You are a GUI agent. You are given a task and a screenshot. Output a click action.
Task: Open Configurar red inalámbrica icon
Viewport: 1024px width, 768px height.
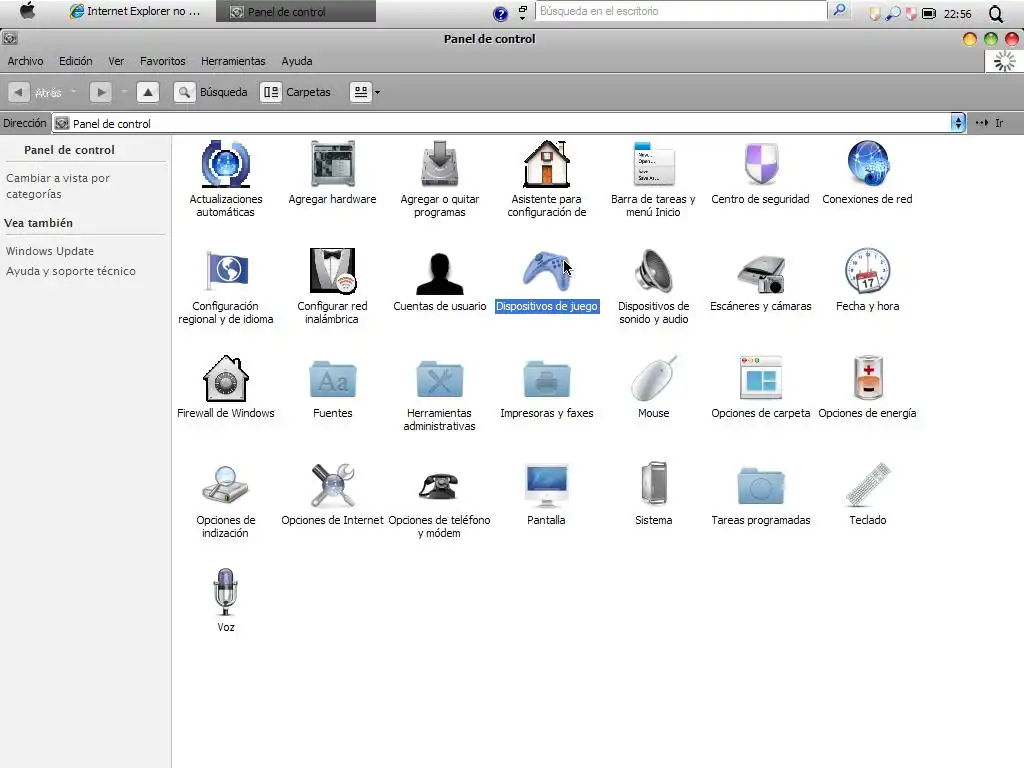coord(332,270)
